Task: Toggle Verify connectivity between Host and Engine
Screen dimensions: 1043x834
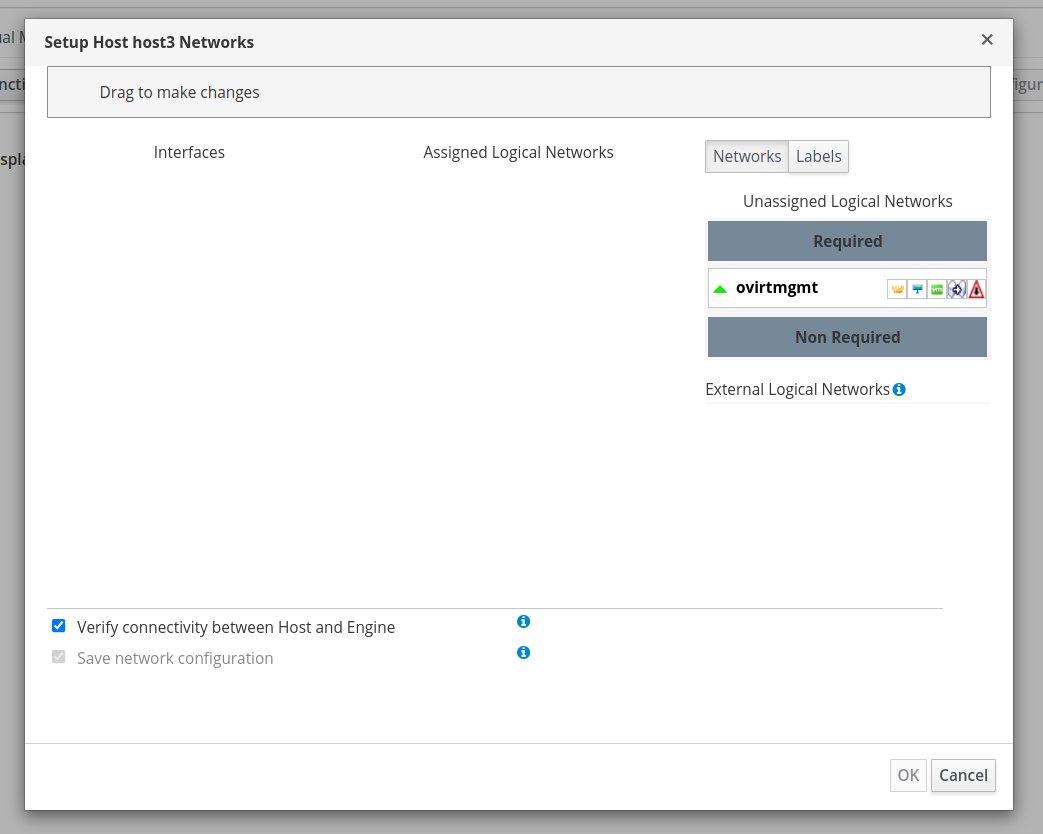Action: click(59, 627)
